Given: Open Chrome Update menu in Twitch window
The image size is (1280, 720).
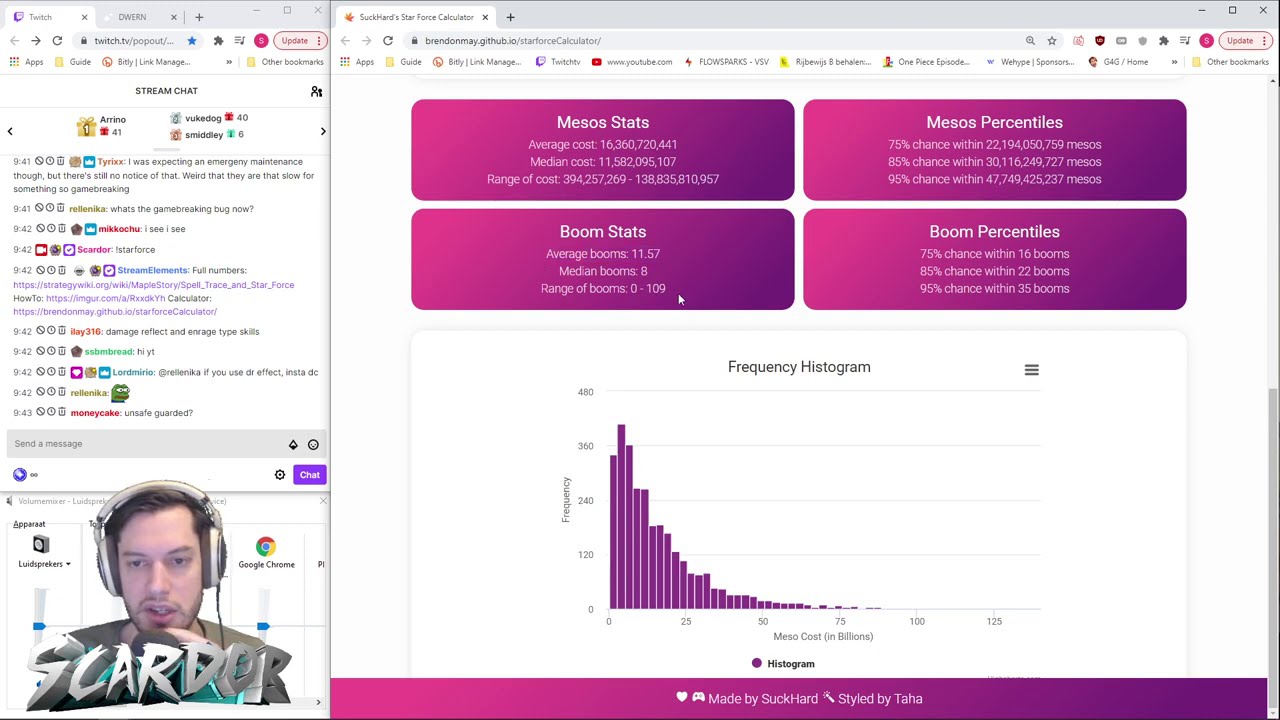Looking at the screenshot, I should [299, 41].
